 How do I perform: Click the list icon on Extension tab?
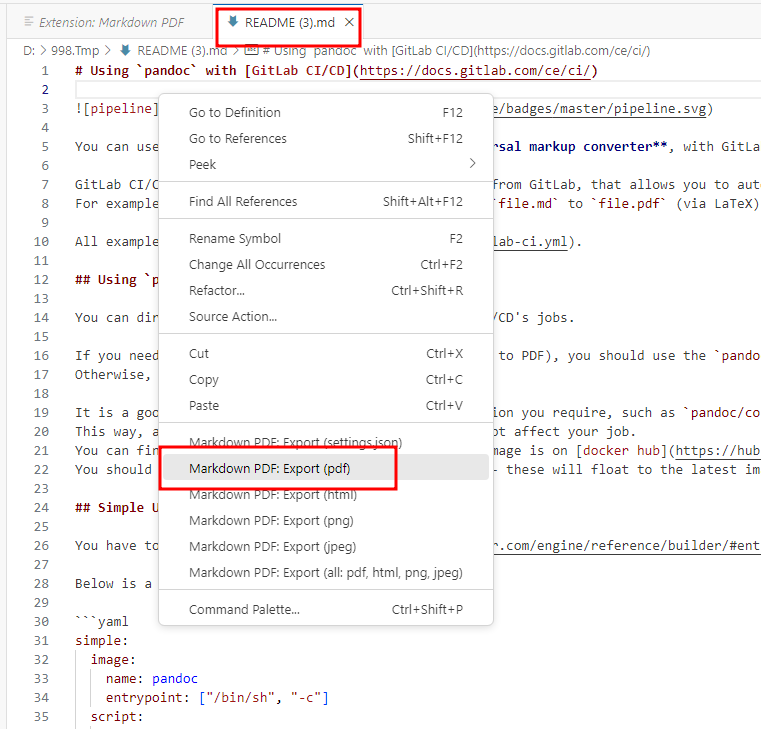(x=29, y=21)
